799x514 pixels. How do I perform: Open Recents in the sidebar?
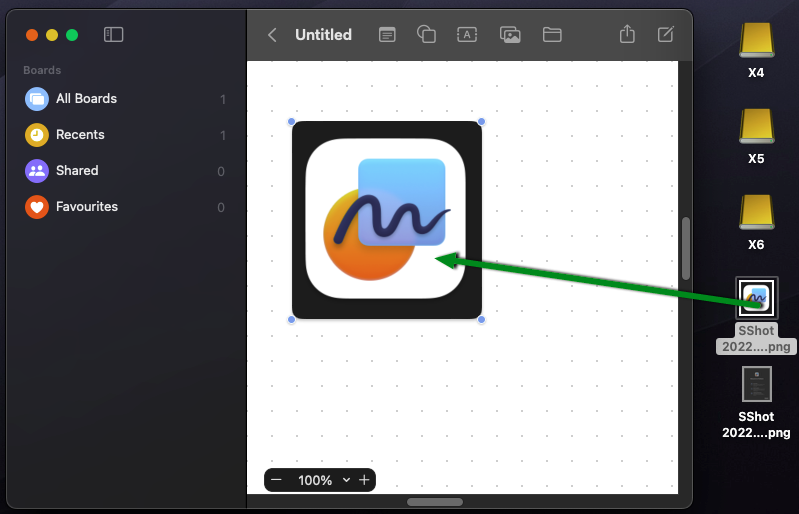click(x=125, y=135)
